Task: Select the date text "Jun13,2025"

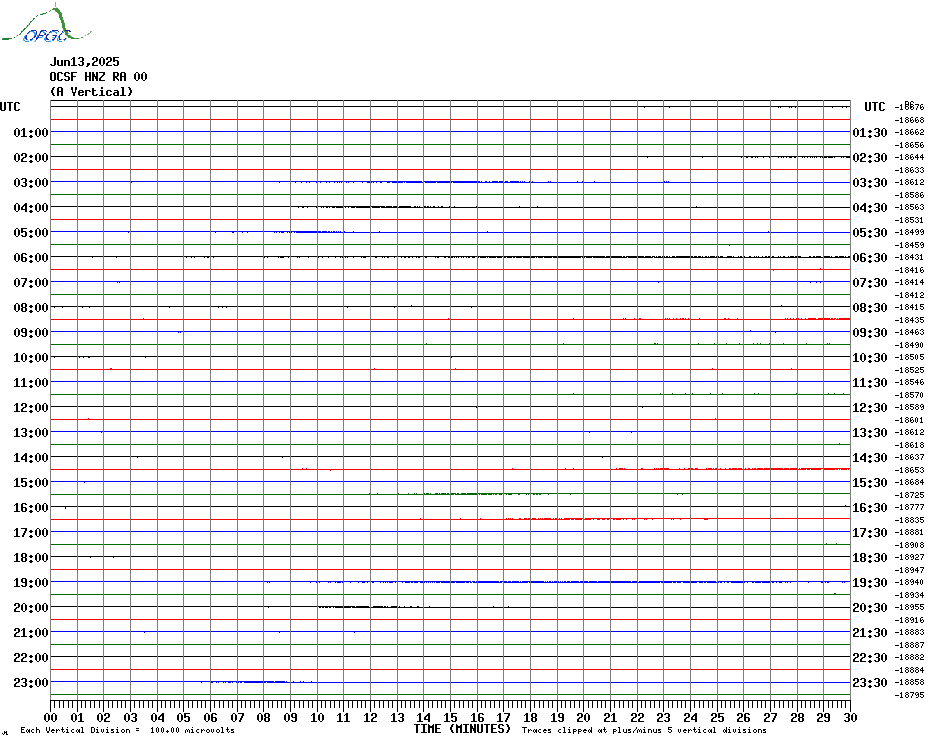Action: (x=84, y=62)
